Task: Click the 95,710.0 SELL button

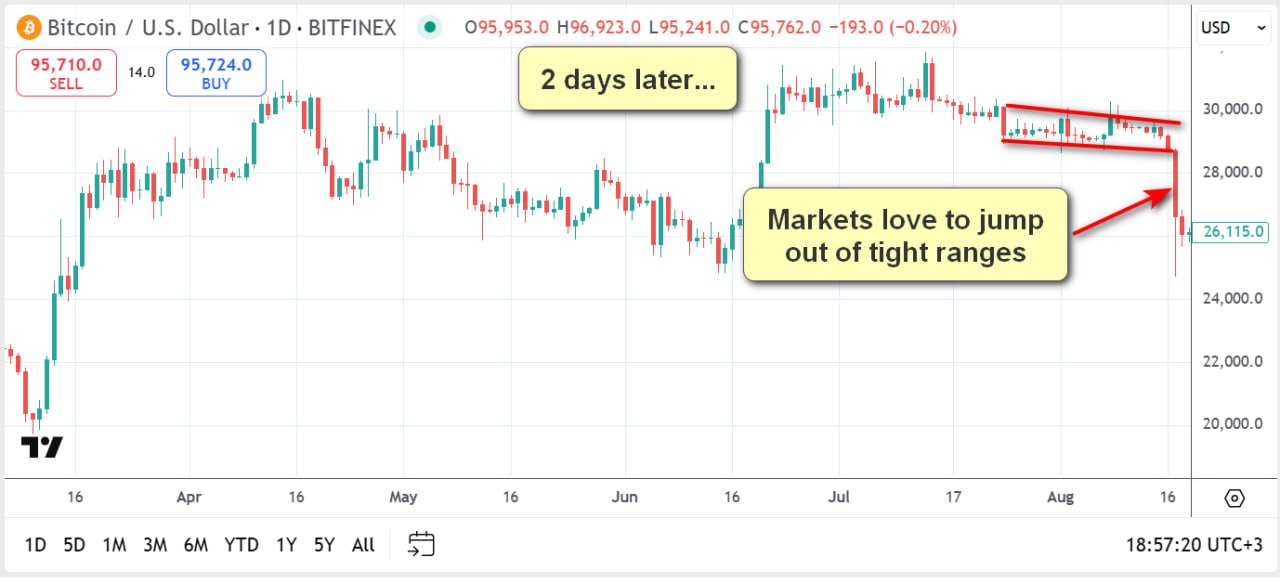Action: 66,74
